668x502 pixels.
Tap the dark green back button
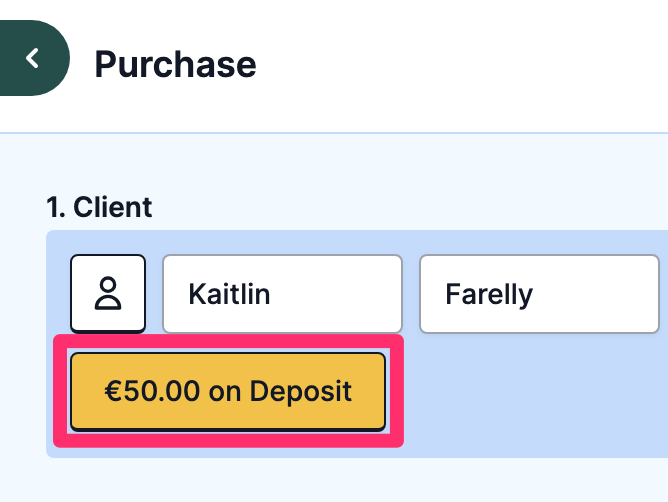(32, 58)
